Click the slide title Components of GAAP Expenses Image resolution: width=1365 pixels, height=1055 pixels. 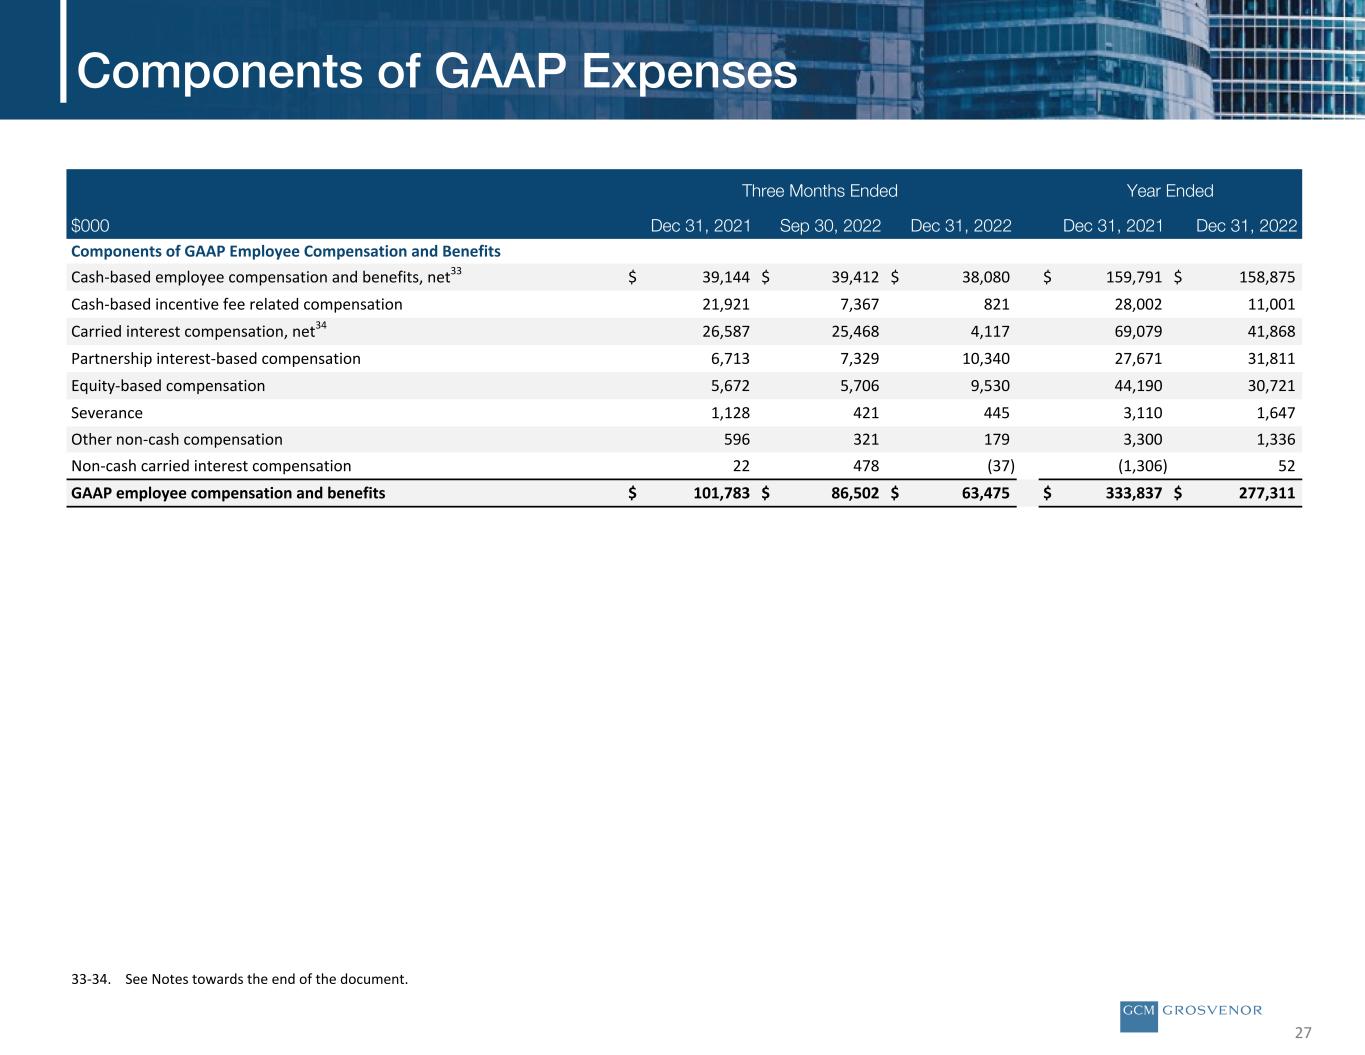point(437,71)
